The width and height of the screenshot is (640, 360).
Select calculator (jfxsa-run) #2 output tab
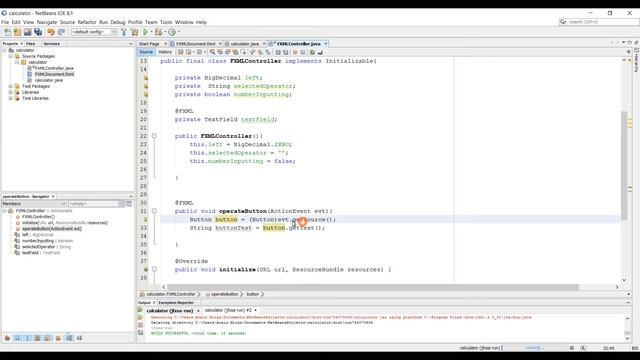[x=228, y=310]
